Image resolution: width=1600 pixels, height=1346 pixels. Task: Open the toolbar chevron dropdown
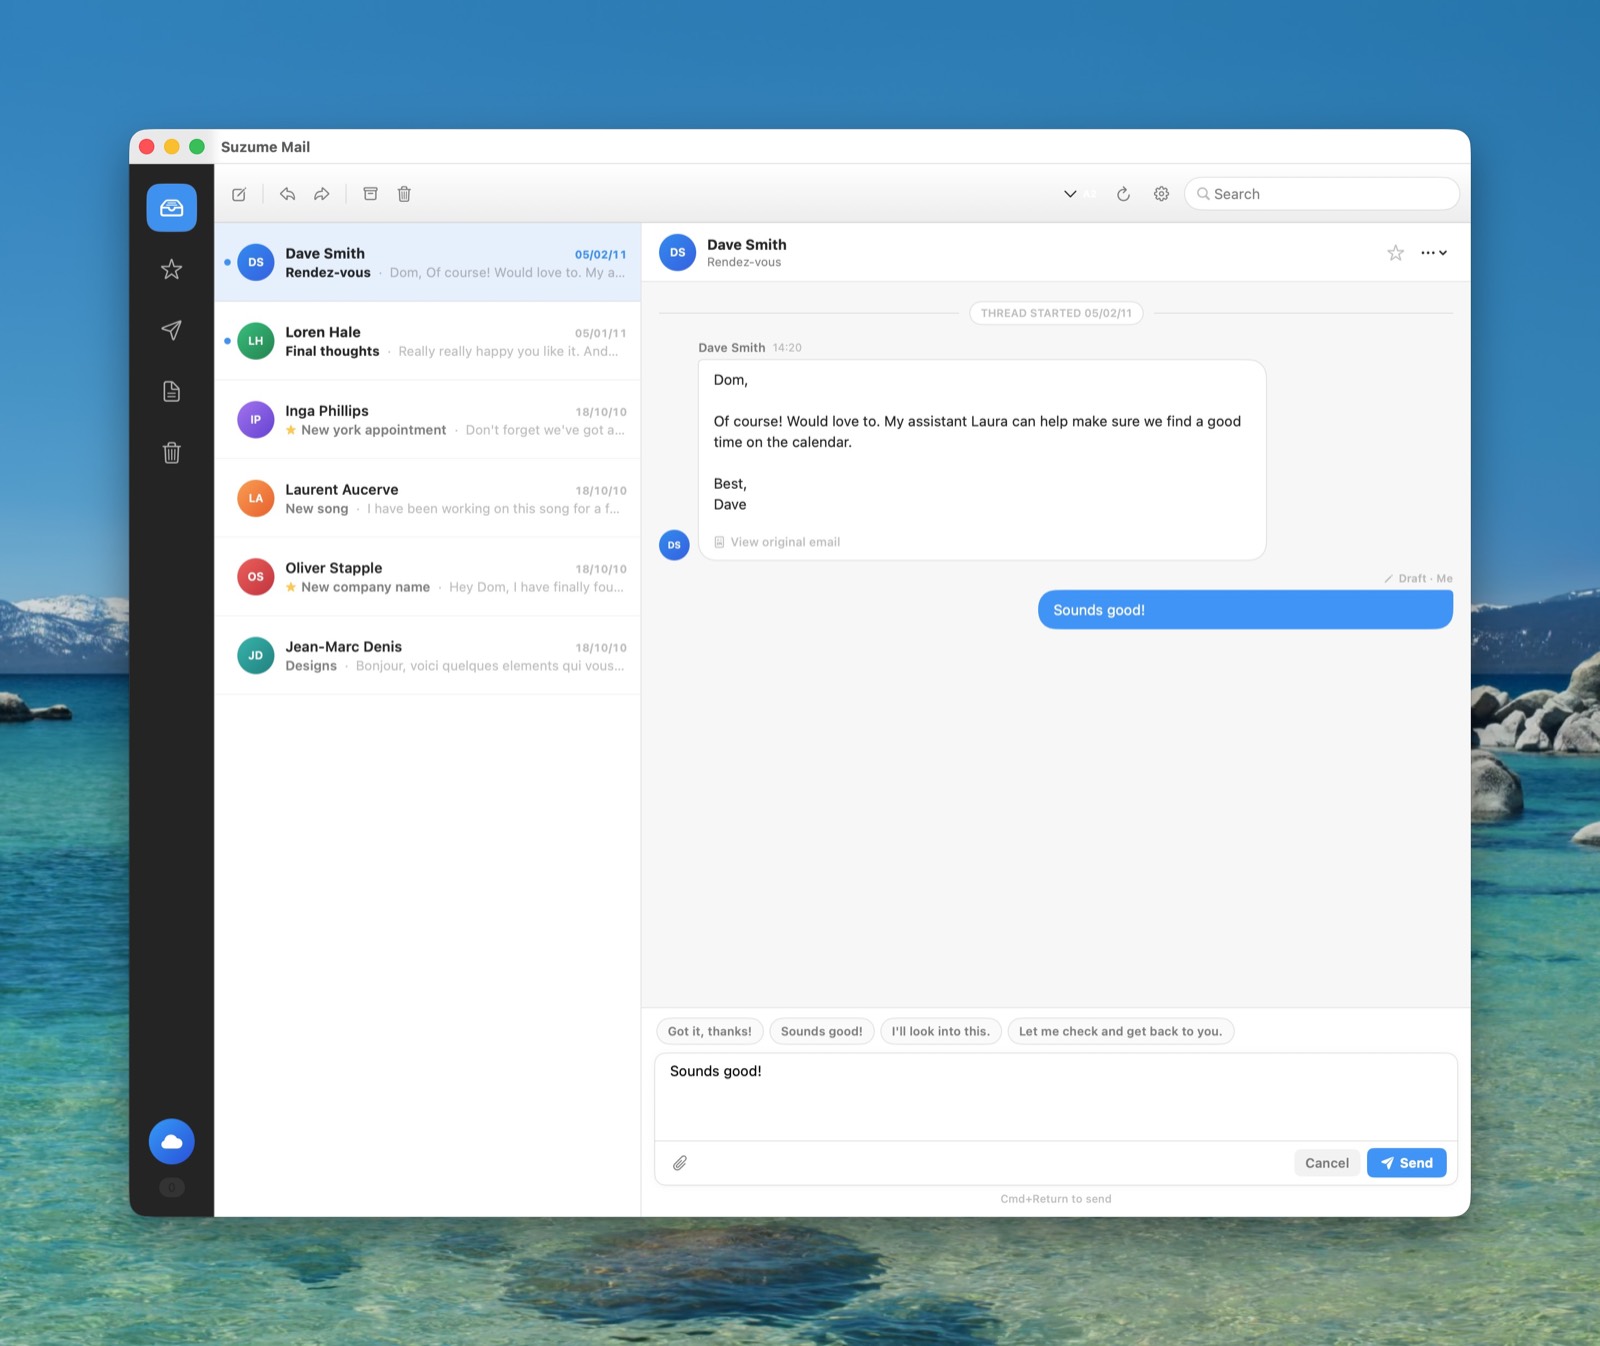1070,194
